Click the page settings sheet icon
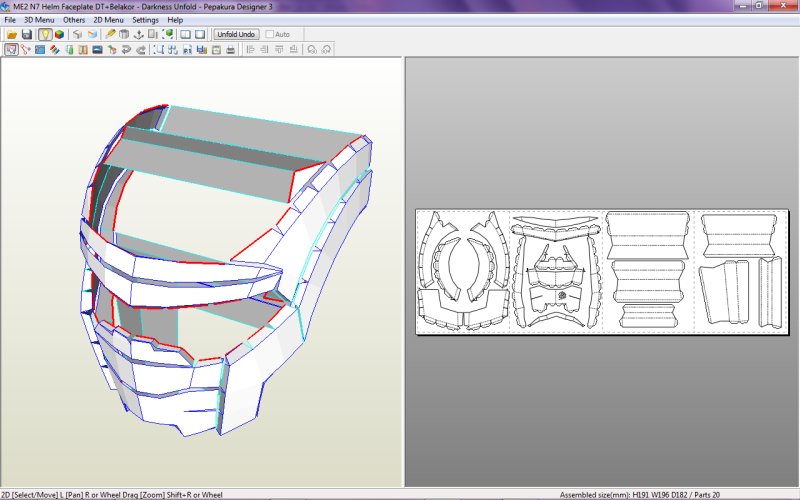Image resolution: width=800 pixels, height=500 pixels. click(x=216, y=49)
